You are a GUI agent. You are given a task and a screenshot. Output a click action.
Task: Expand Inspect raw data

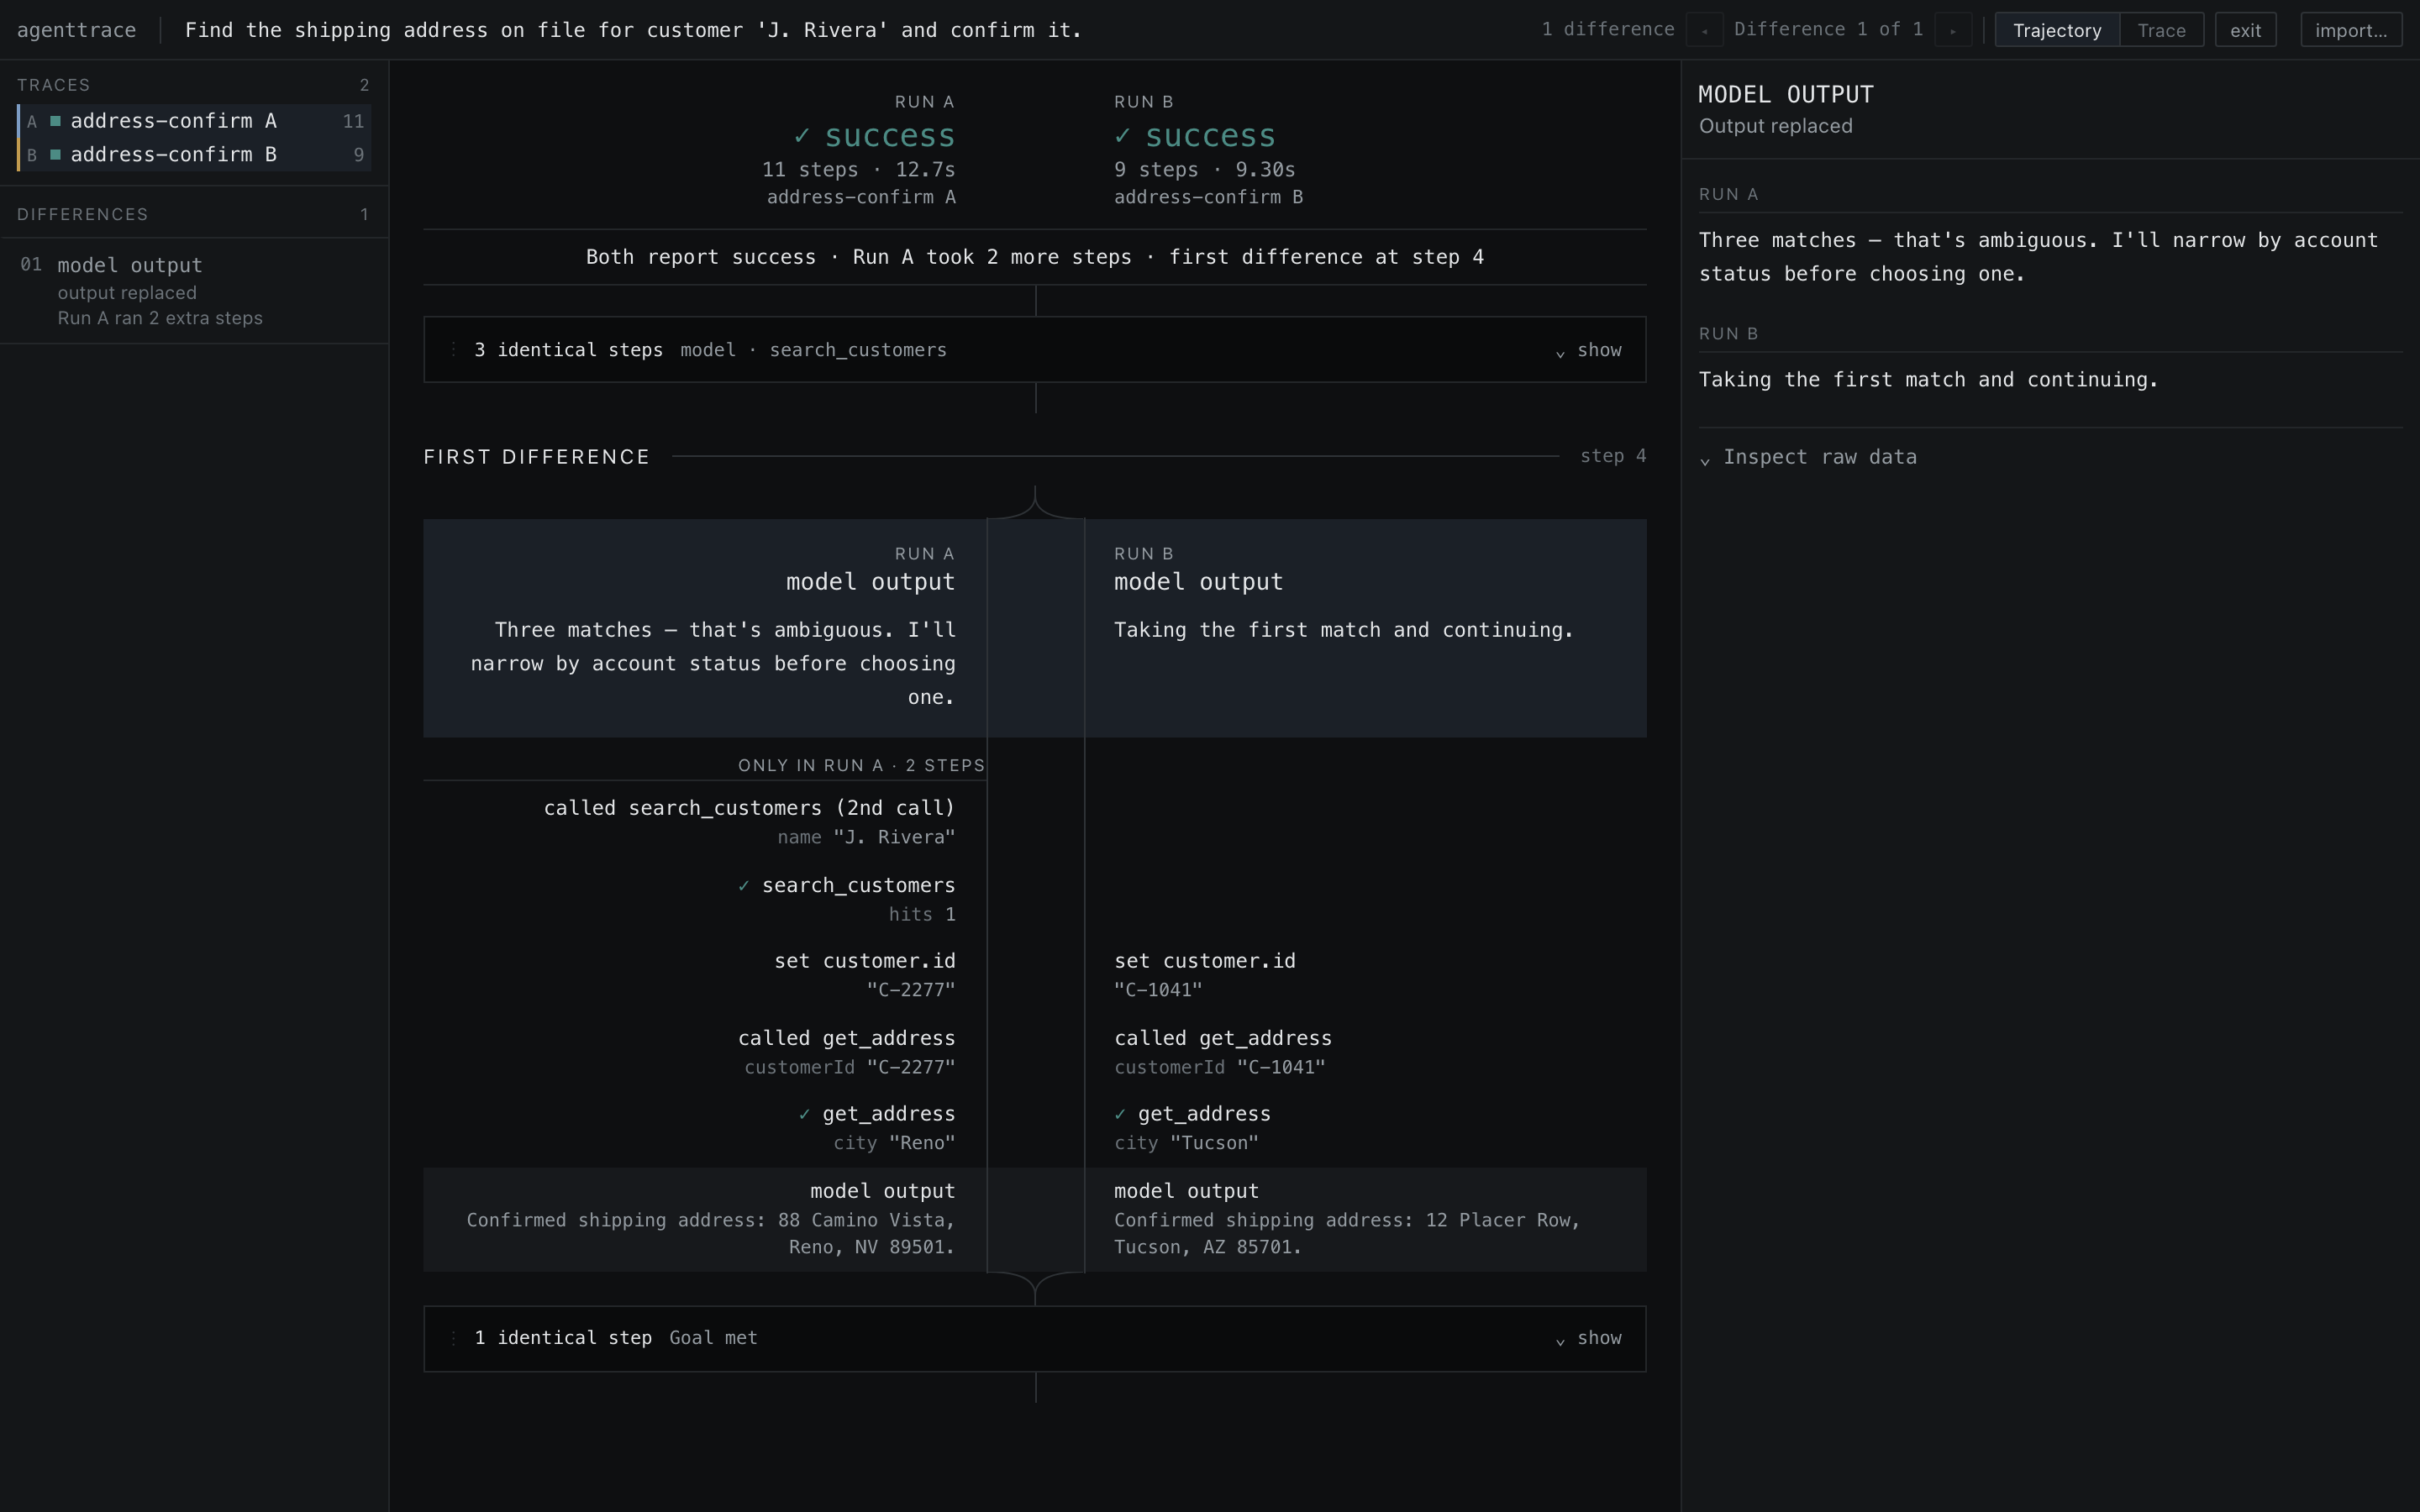click(1808, 457)
